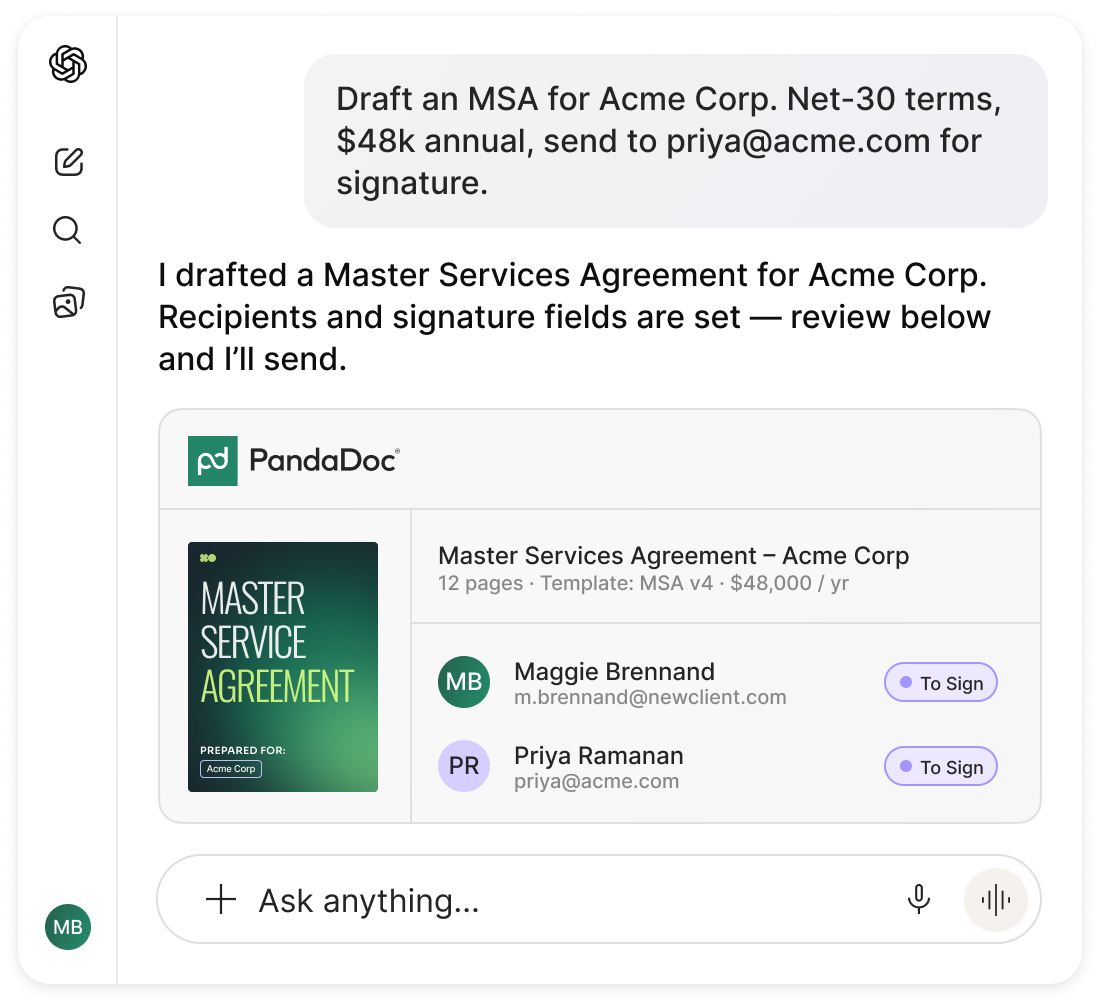Activate the microphone dictation icon

tap(918, 900)
